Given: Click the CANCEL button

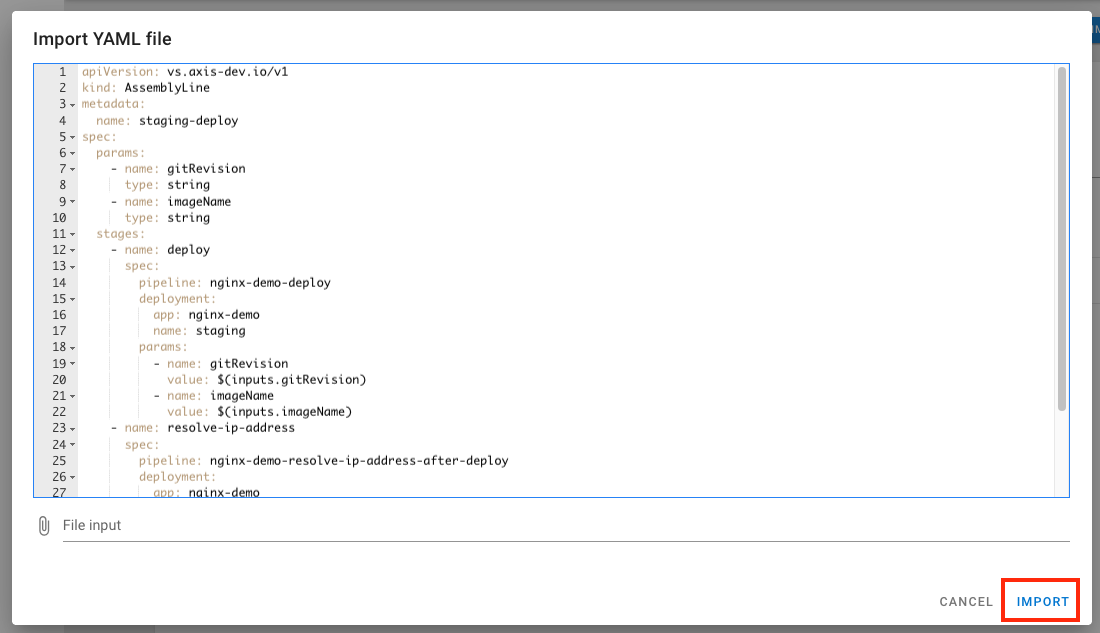Looking at the screenshot, I should point(965,602).
